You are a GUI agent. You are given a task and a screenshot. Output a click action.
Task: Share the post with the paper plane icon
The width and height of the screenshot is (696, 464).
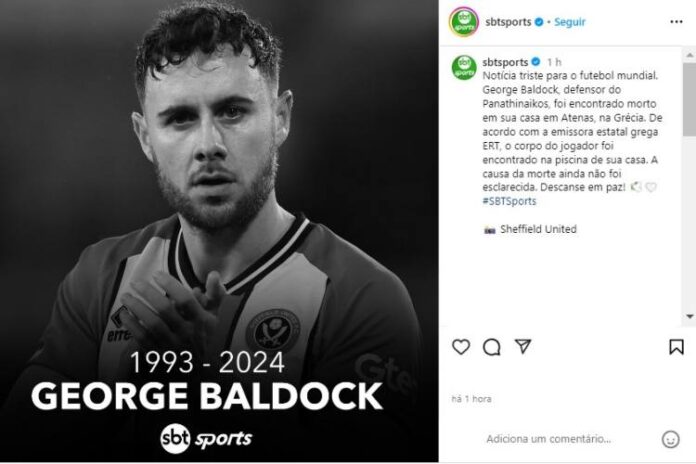pyautogui.click(x=522, y=347)
